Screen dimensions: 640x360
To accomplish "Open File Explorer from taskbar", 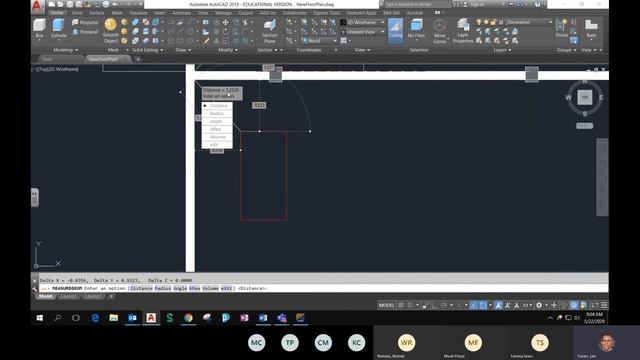I will point(113,318).
